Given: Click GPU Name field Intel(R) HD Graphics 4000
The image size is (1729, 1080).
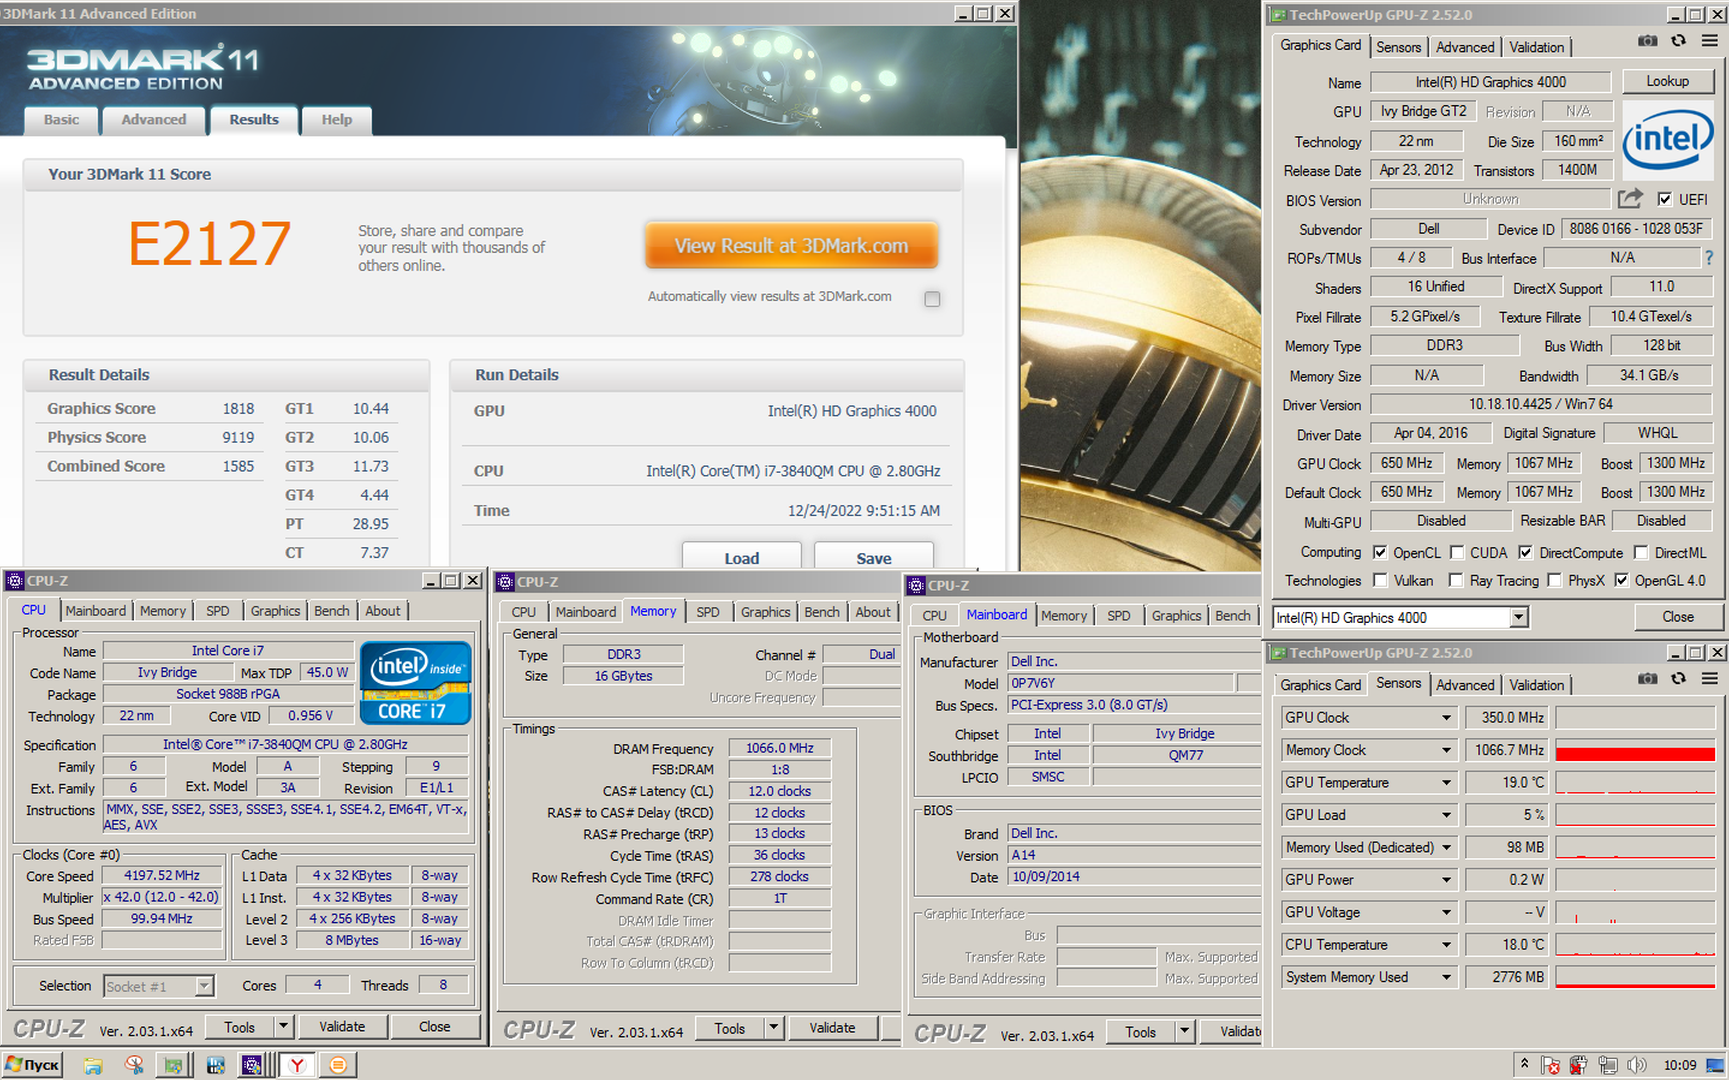Looking at the screenshot, I should [x=1490, y=82].
